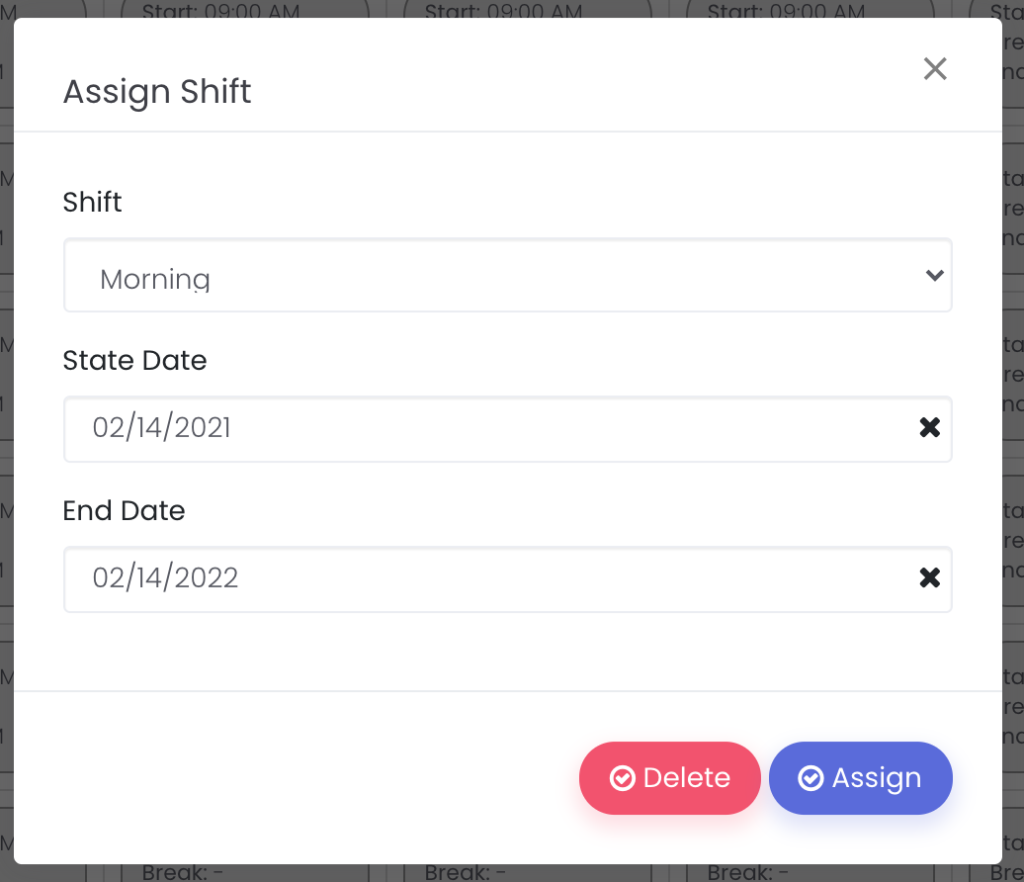
Task: Click the End Date label
Action: tap(123, 511)
